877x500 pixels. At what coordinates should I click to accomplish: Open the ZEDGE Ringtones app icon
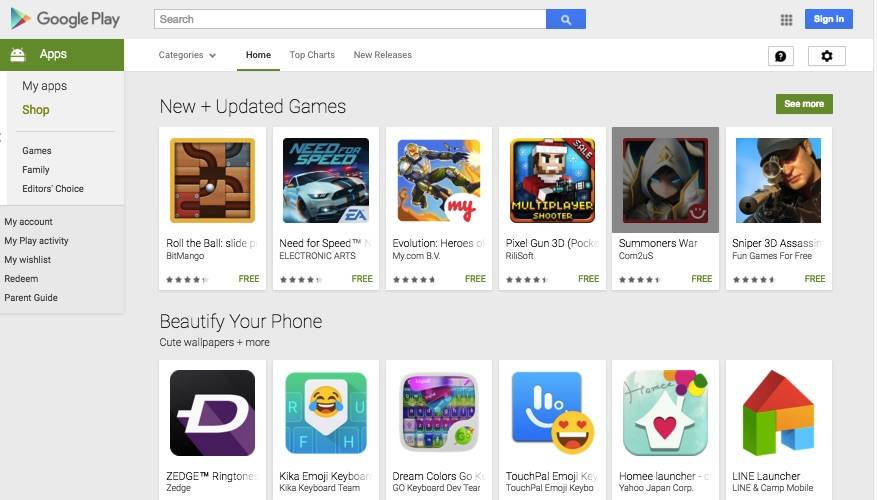tap(212, 413)
